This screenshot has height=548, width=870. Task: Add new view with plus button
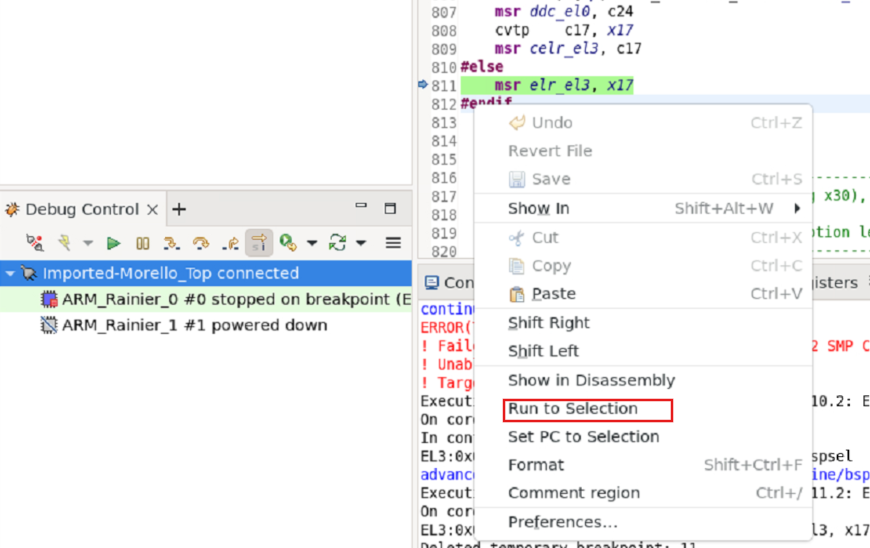click(179, 209)
